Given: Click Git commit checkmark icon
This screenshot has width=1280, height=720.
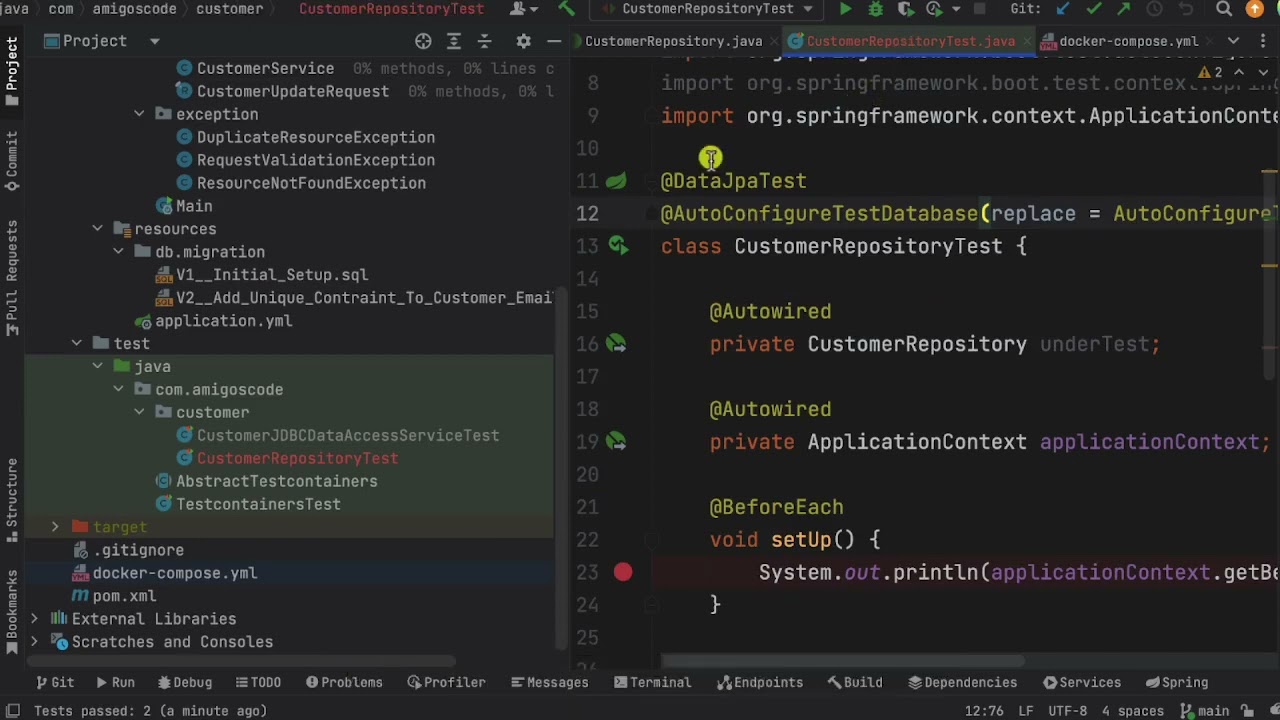Looking at the screenshot, I should pyautogui.click(x=1094, y=9).
